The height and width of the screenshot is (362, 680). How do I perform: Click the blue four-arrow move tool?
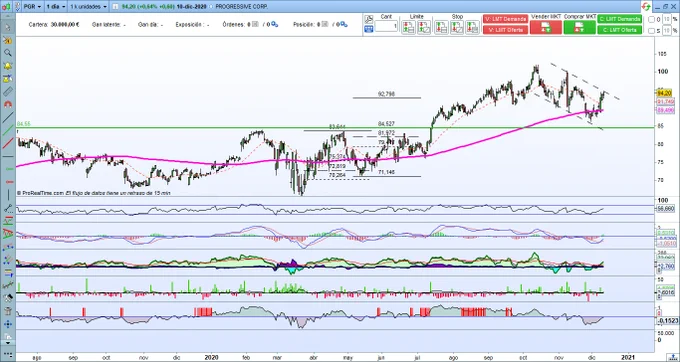click(x=7, y=324)
